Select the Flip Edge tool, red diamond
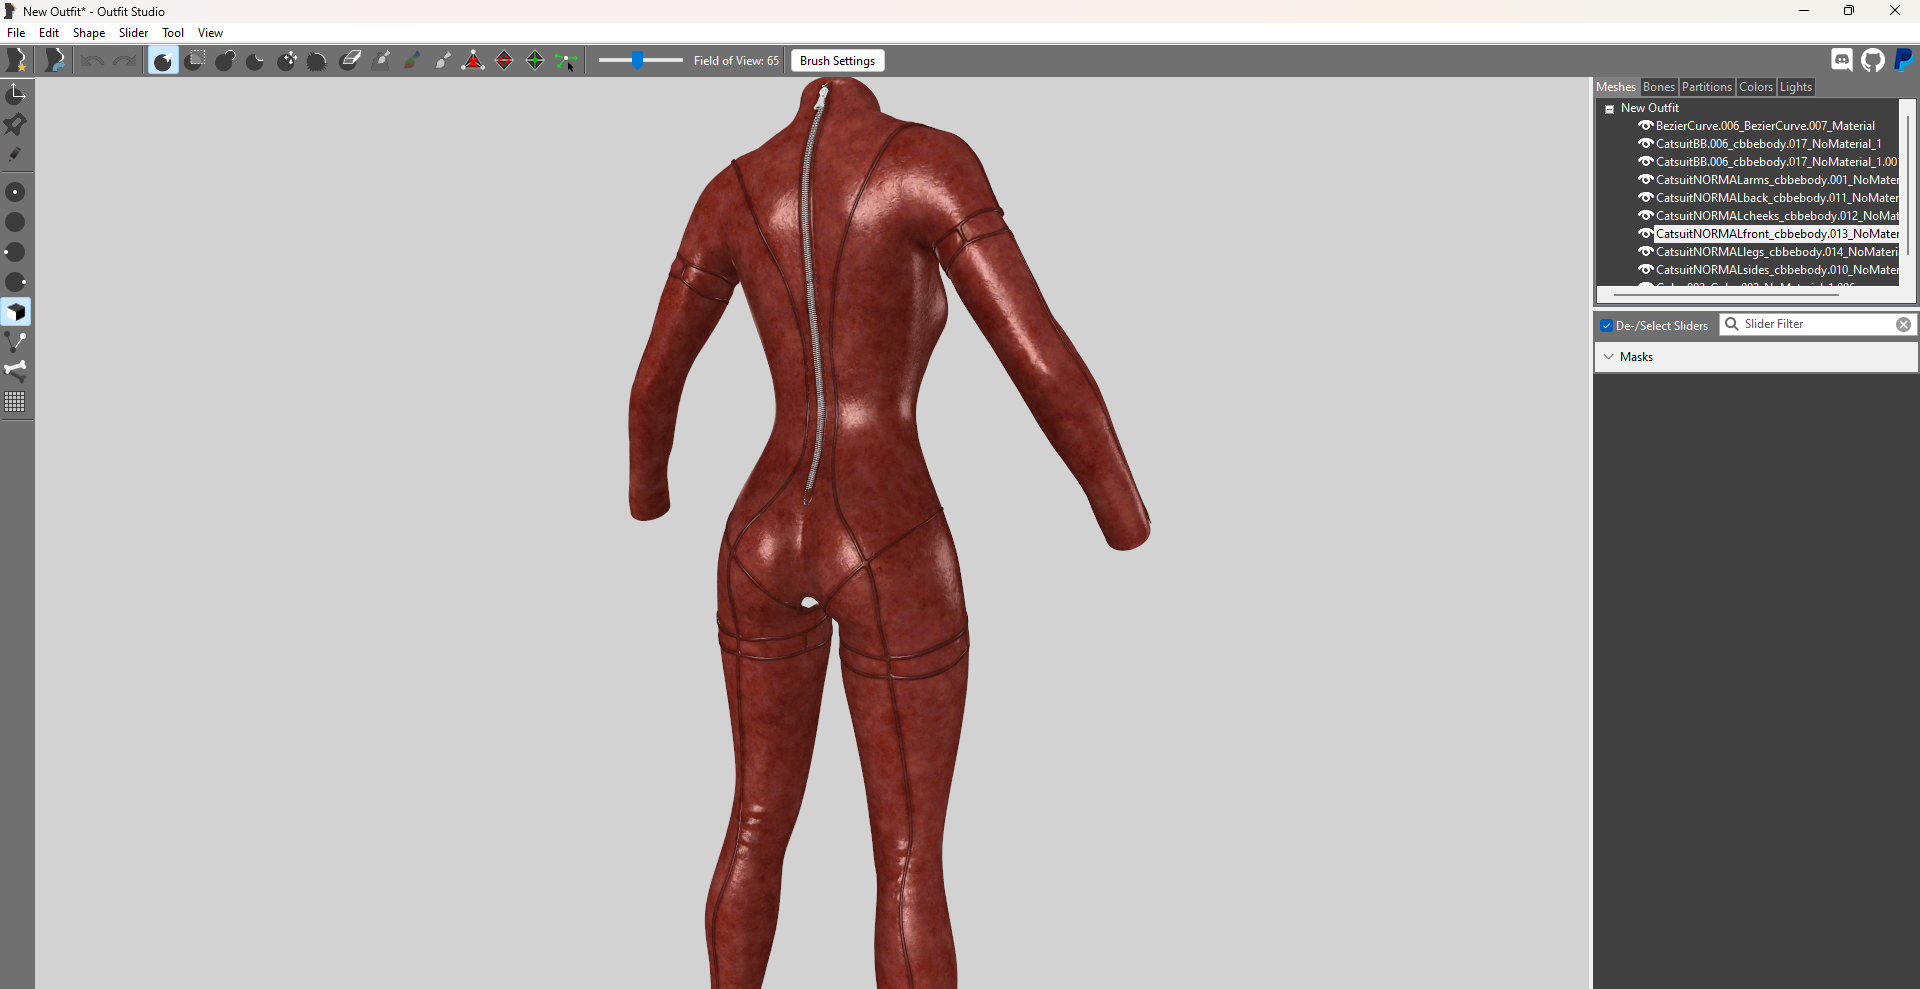This screenshot has width=1920, height=989. click(504, 61)
